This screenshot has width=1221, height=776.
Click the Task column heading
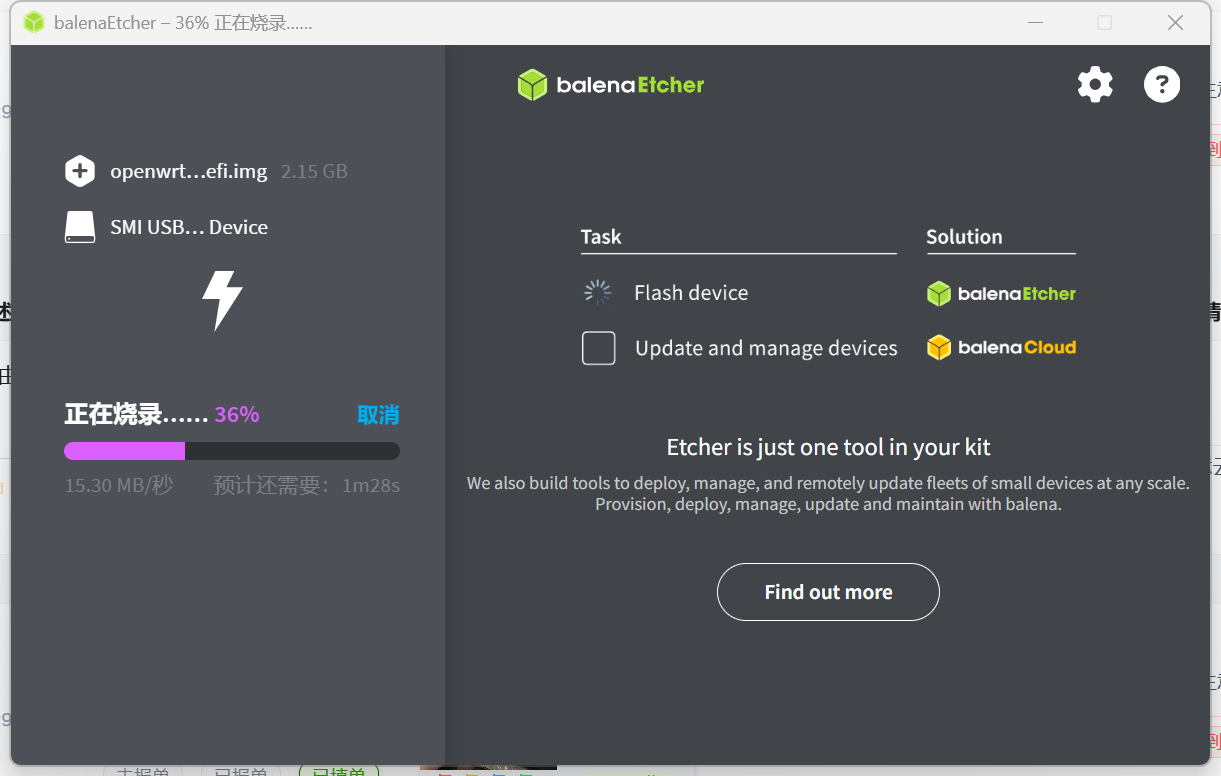coord(601,237)
